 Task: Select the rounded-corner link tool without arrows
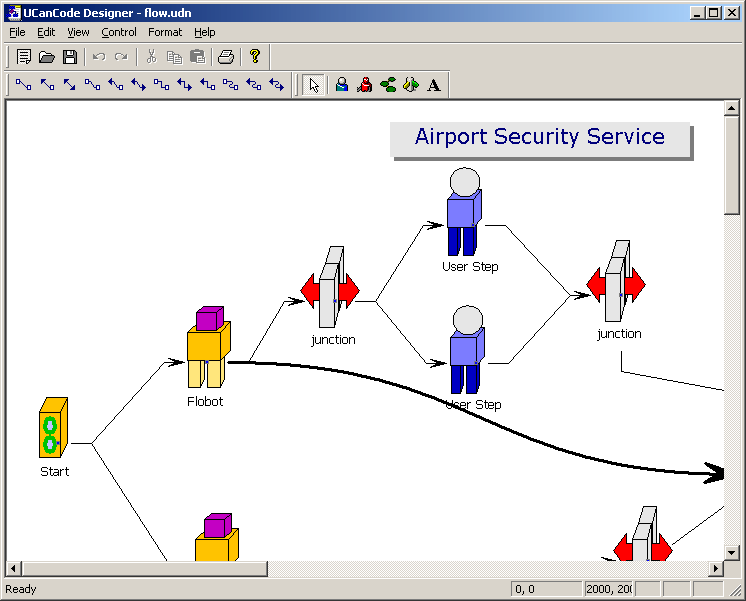tap(230, 85)
